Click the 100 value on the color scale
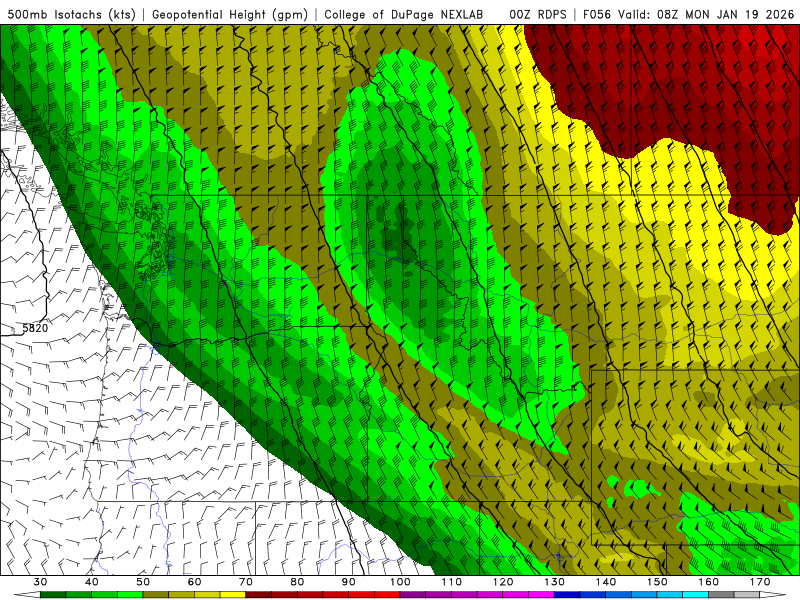The width and height of the screenshot is (800, 600). pyautogui.click(x=400, y=582)
